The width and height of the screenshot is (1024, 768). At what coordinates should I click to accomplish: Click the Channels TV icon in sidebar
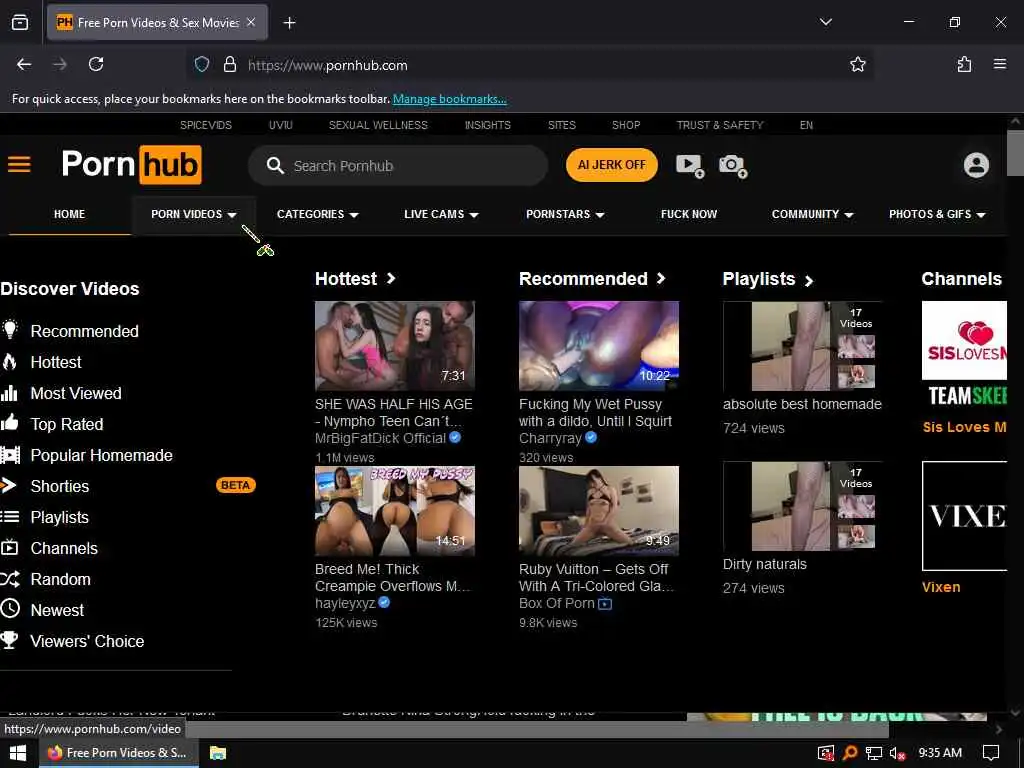coord(9,547)
